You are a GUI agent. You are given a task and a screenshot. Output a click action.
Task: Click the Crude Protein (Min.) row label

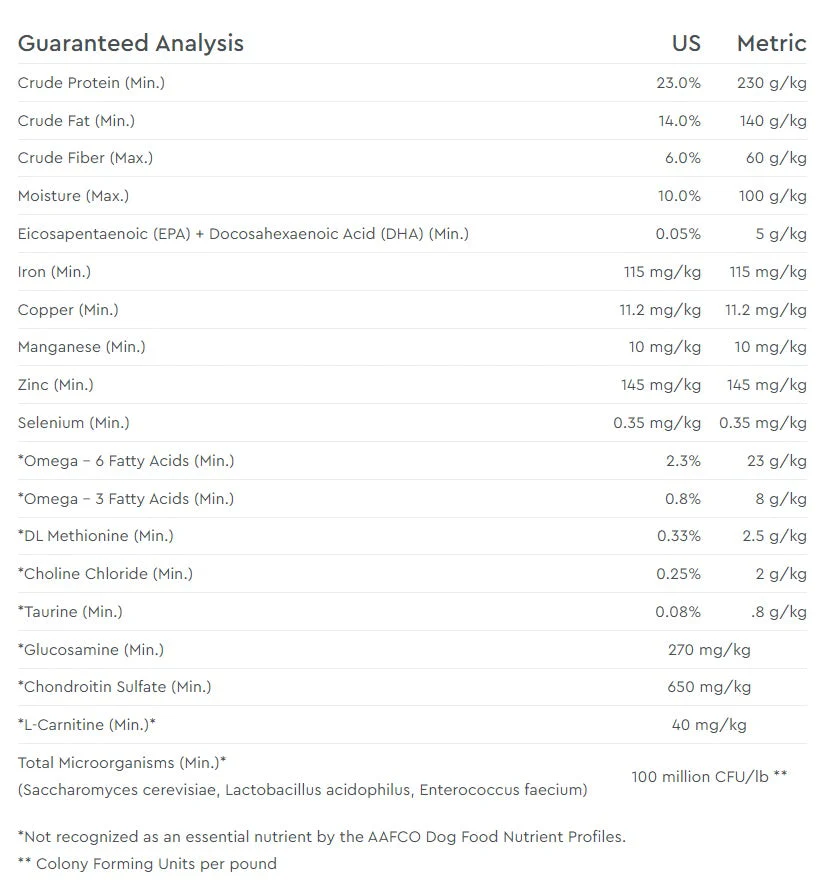(91, 83)
